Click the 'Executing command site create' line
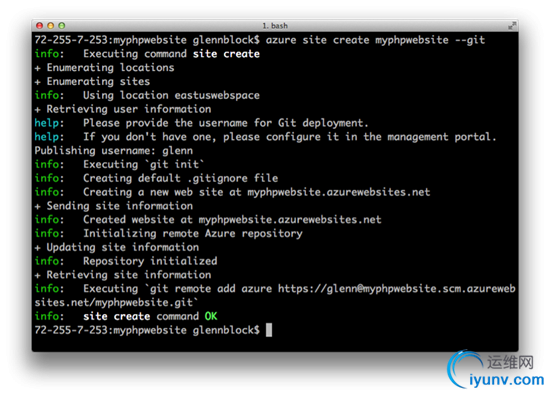 pos(147,54)
